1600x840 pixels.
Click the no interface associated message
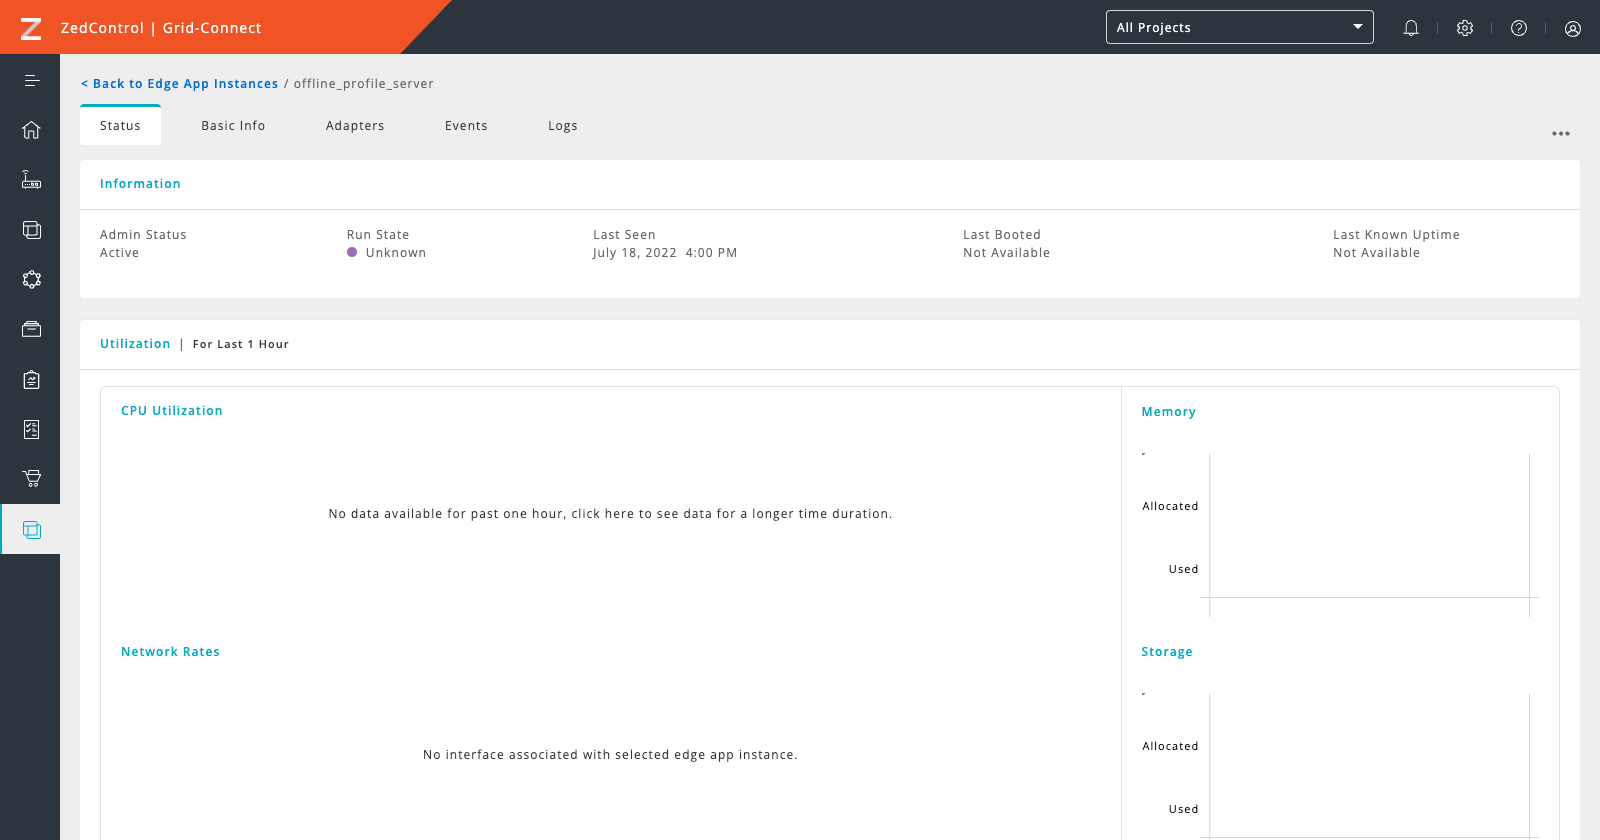point(610,755)
